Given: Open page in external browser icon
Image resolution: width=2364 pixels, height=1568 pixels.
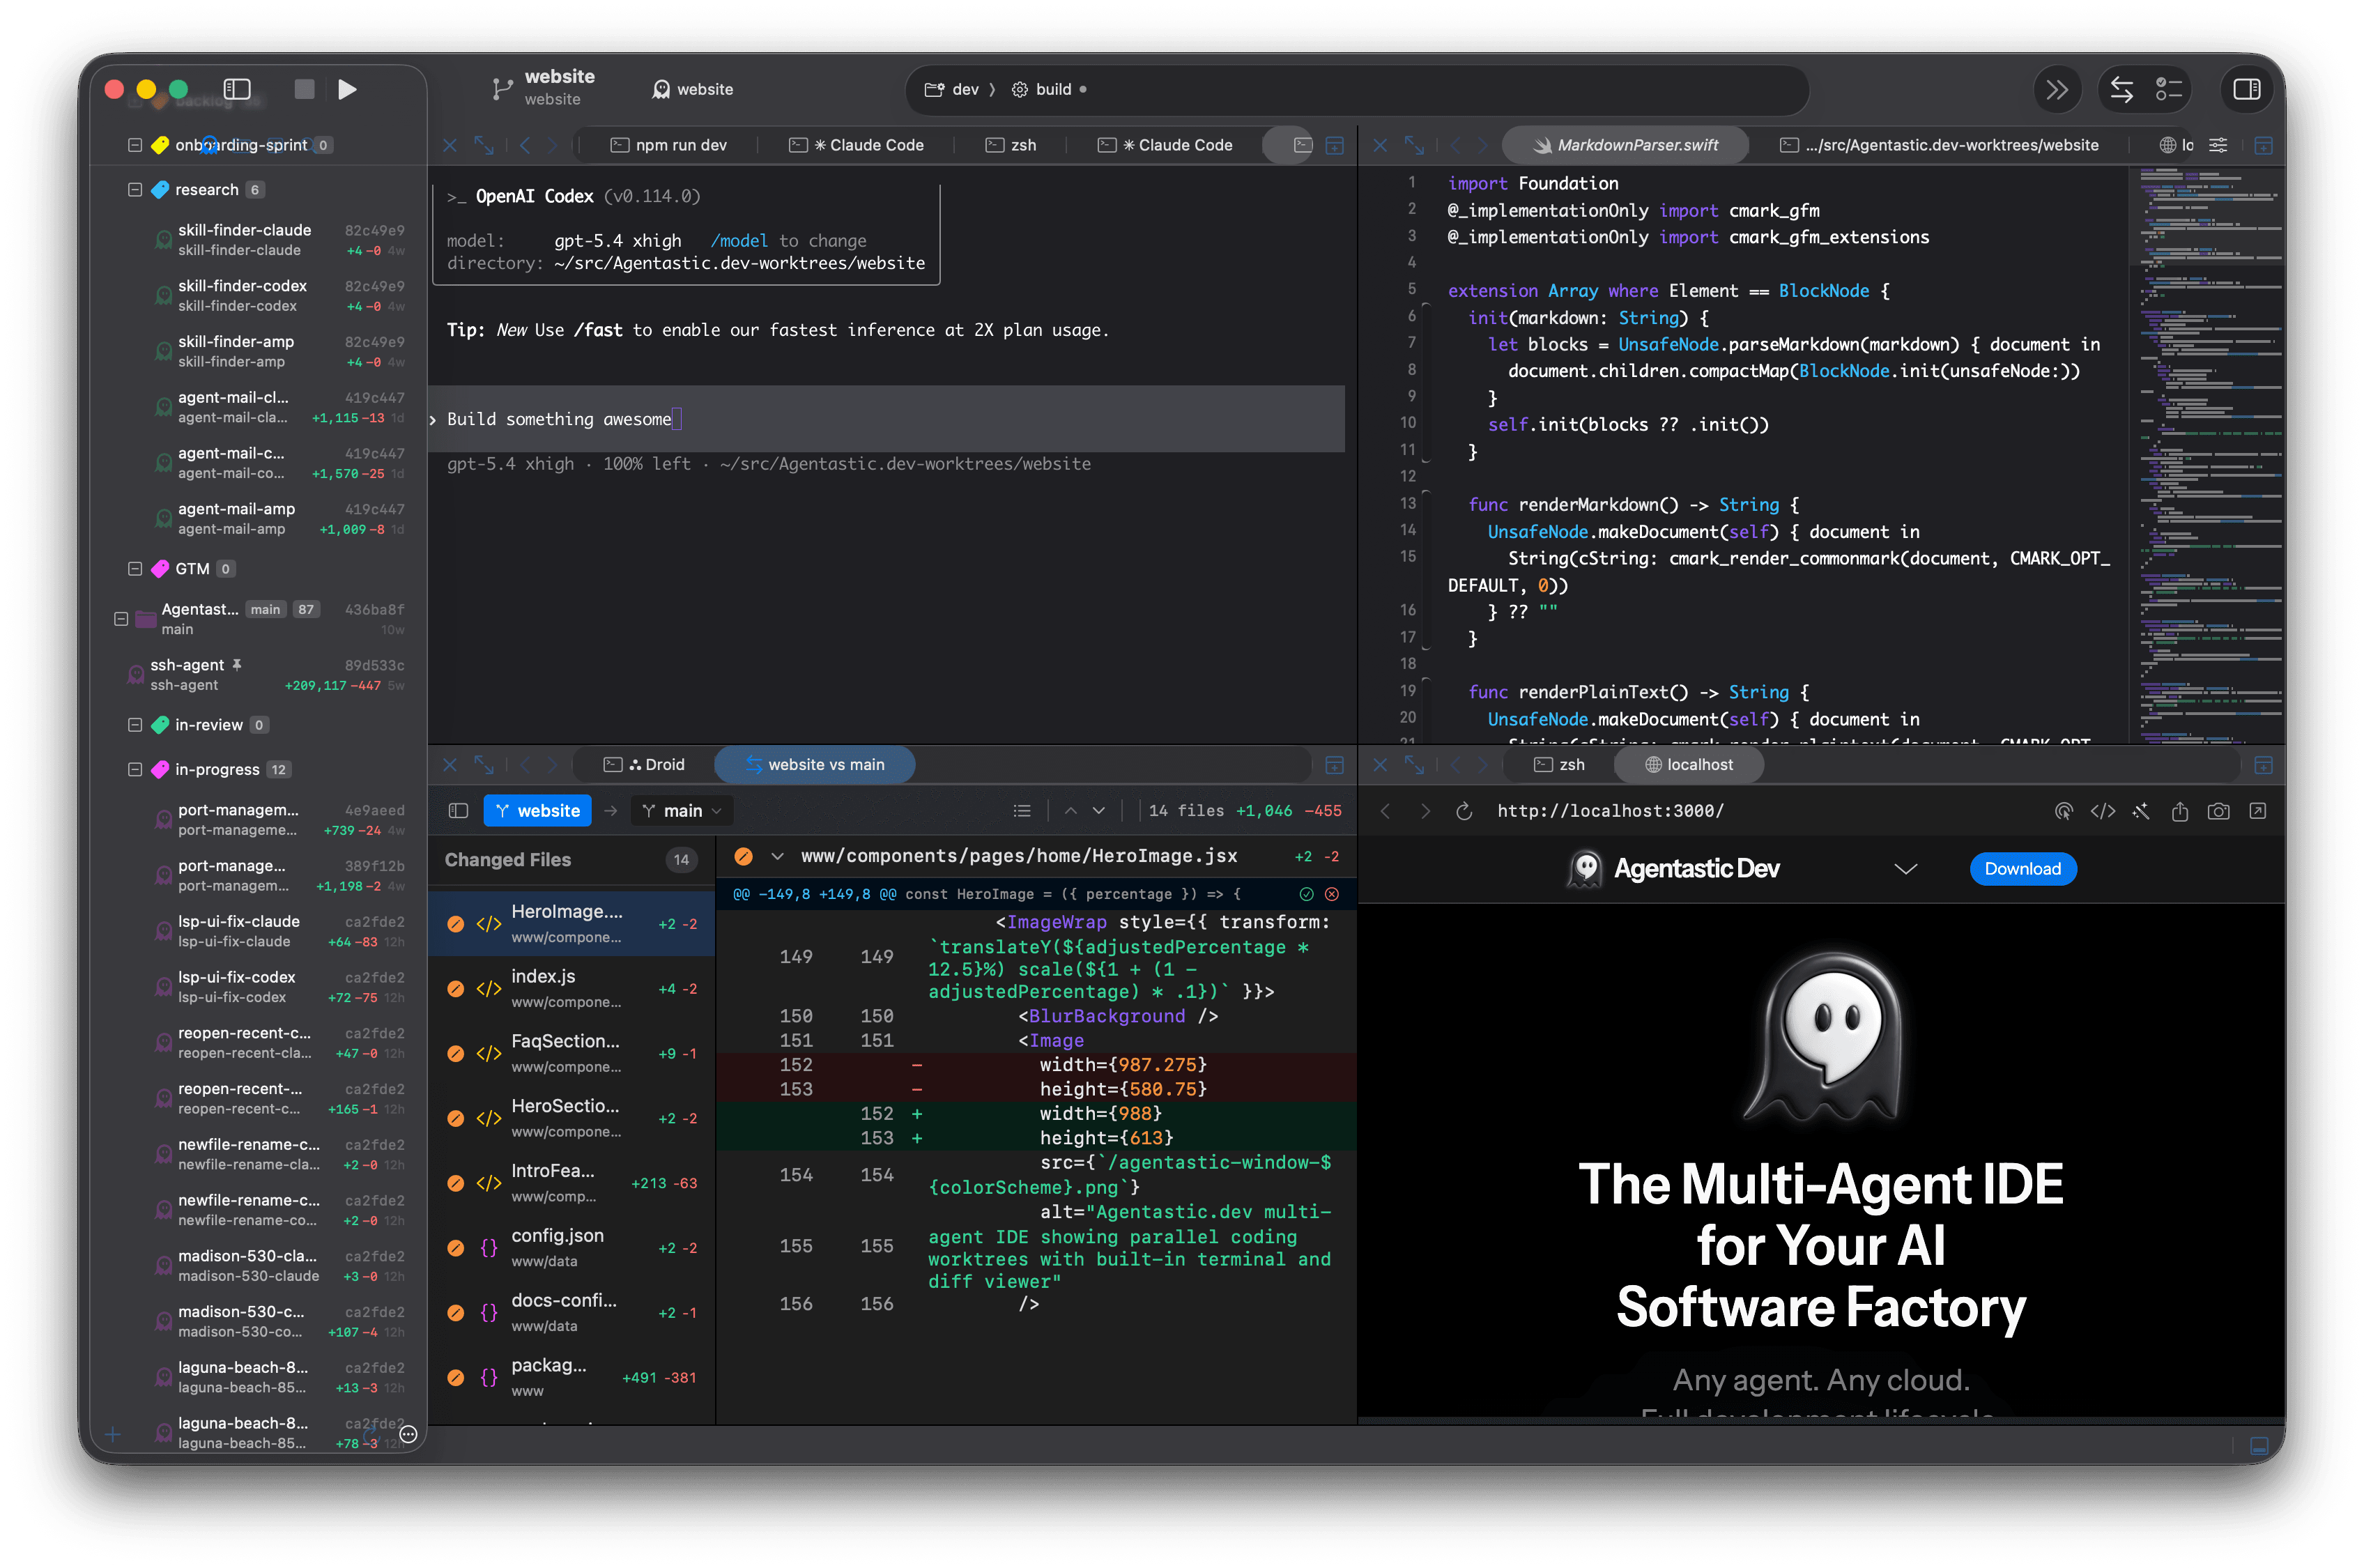Looking at the screenshot, I should 2257,811.
